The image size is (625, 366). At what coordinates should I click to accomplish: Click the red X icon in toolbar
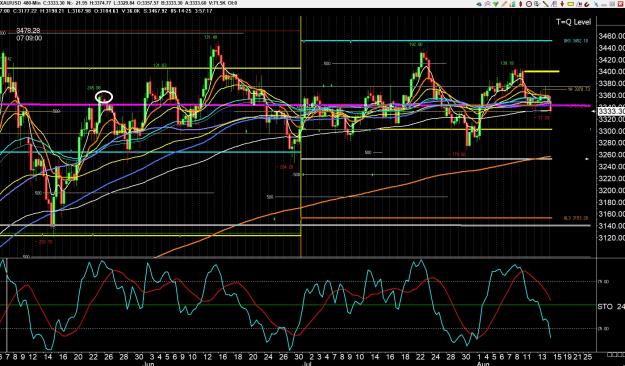[x=620, y=4]
